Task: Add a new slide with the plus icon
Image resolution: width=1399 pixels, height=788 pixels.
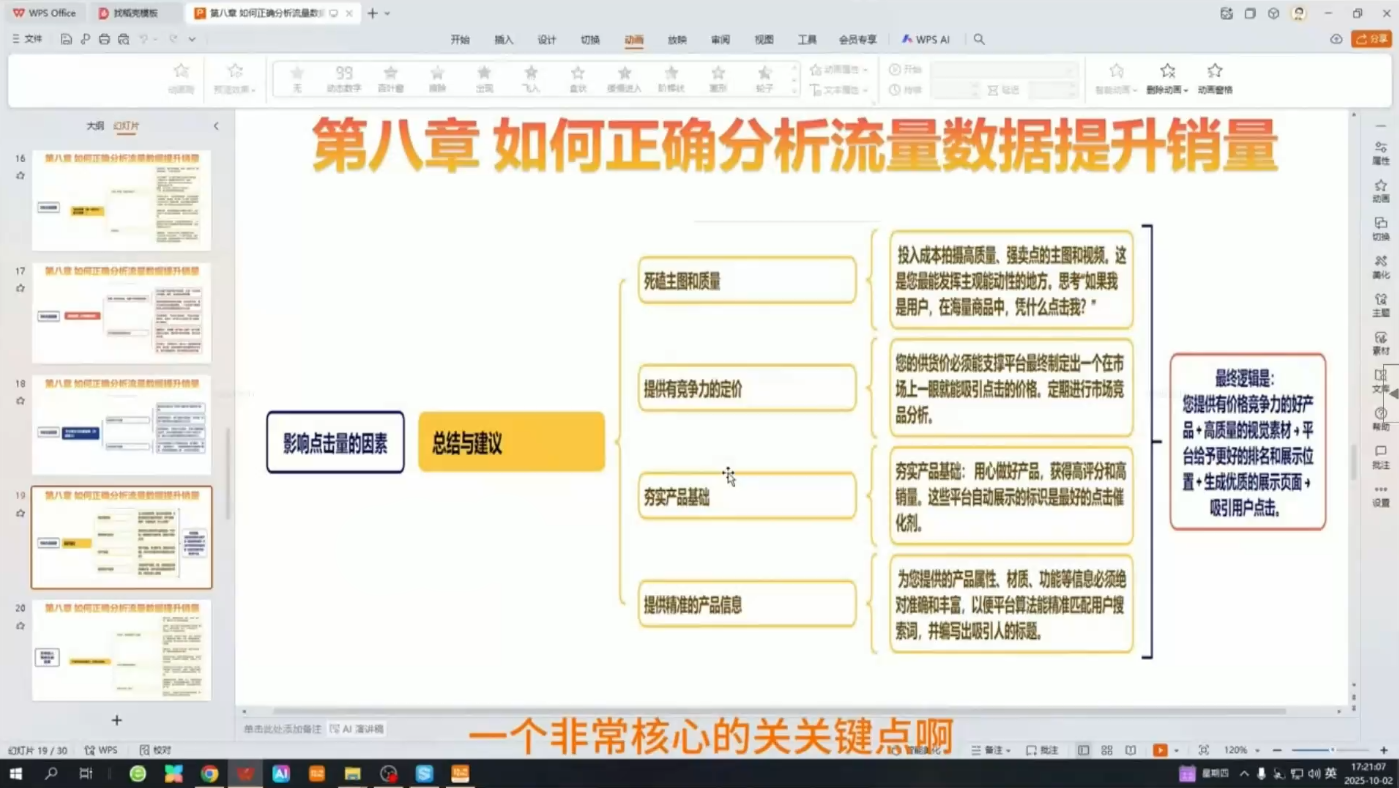Action: coord(117,720)
